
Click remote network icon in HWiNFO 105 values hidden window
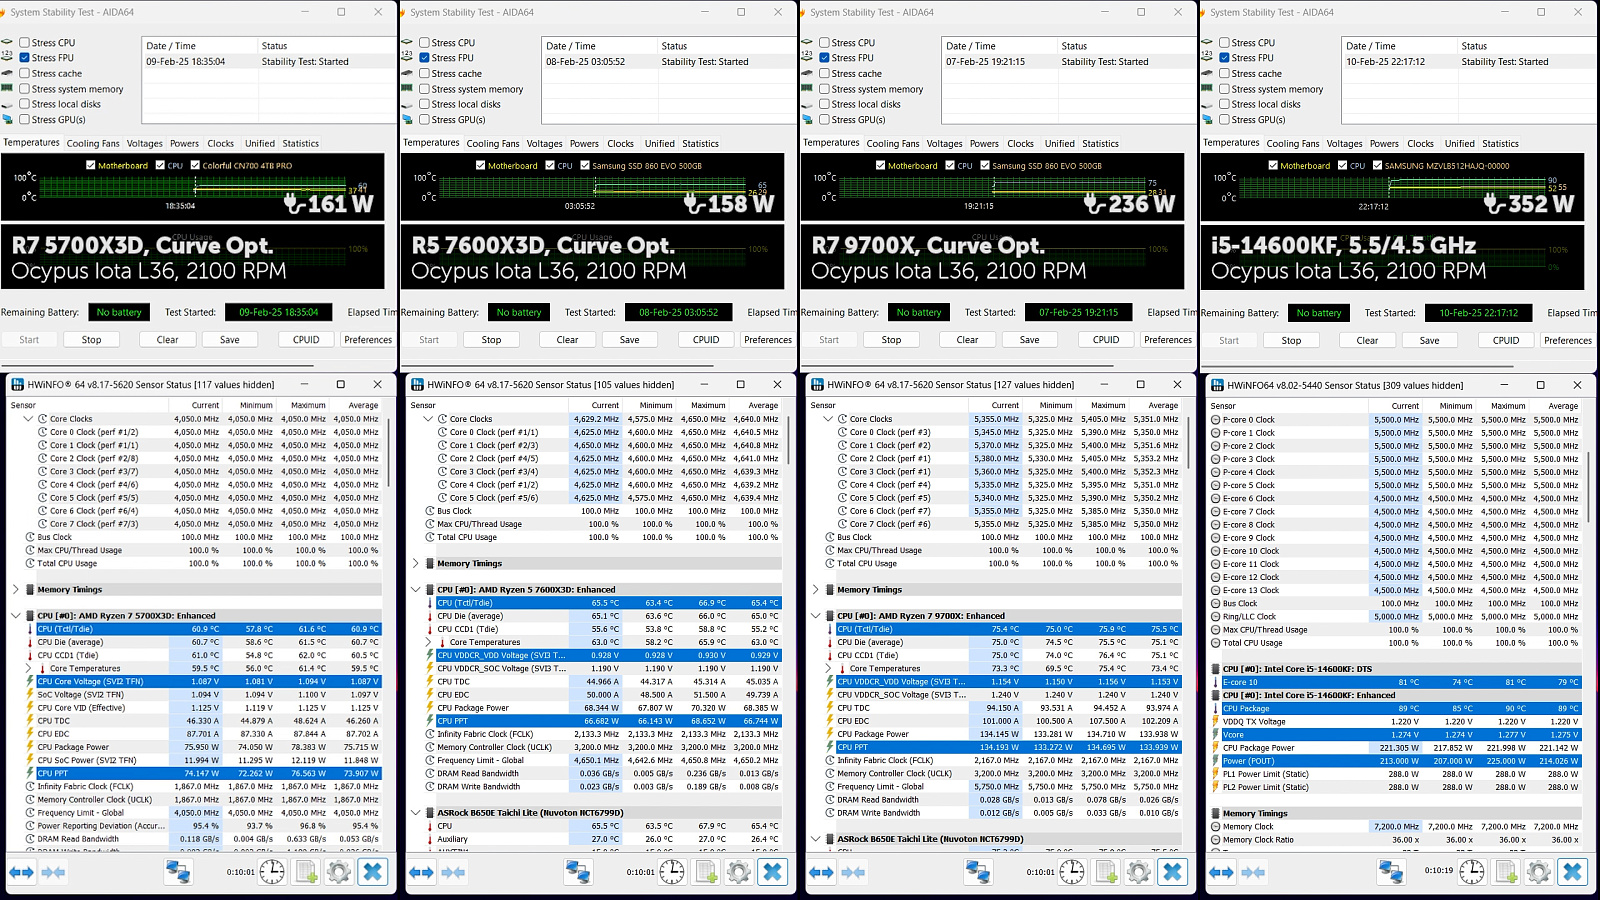tap(578, 872)
